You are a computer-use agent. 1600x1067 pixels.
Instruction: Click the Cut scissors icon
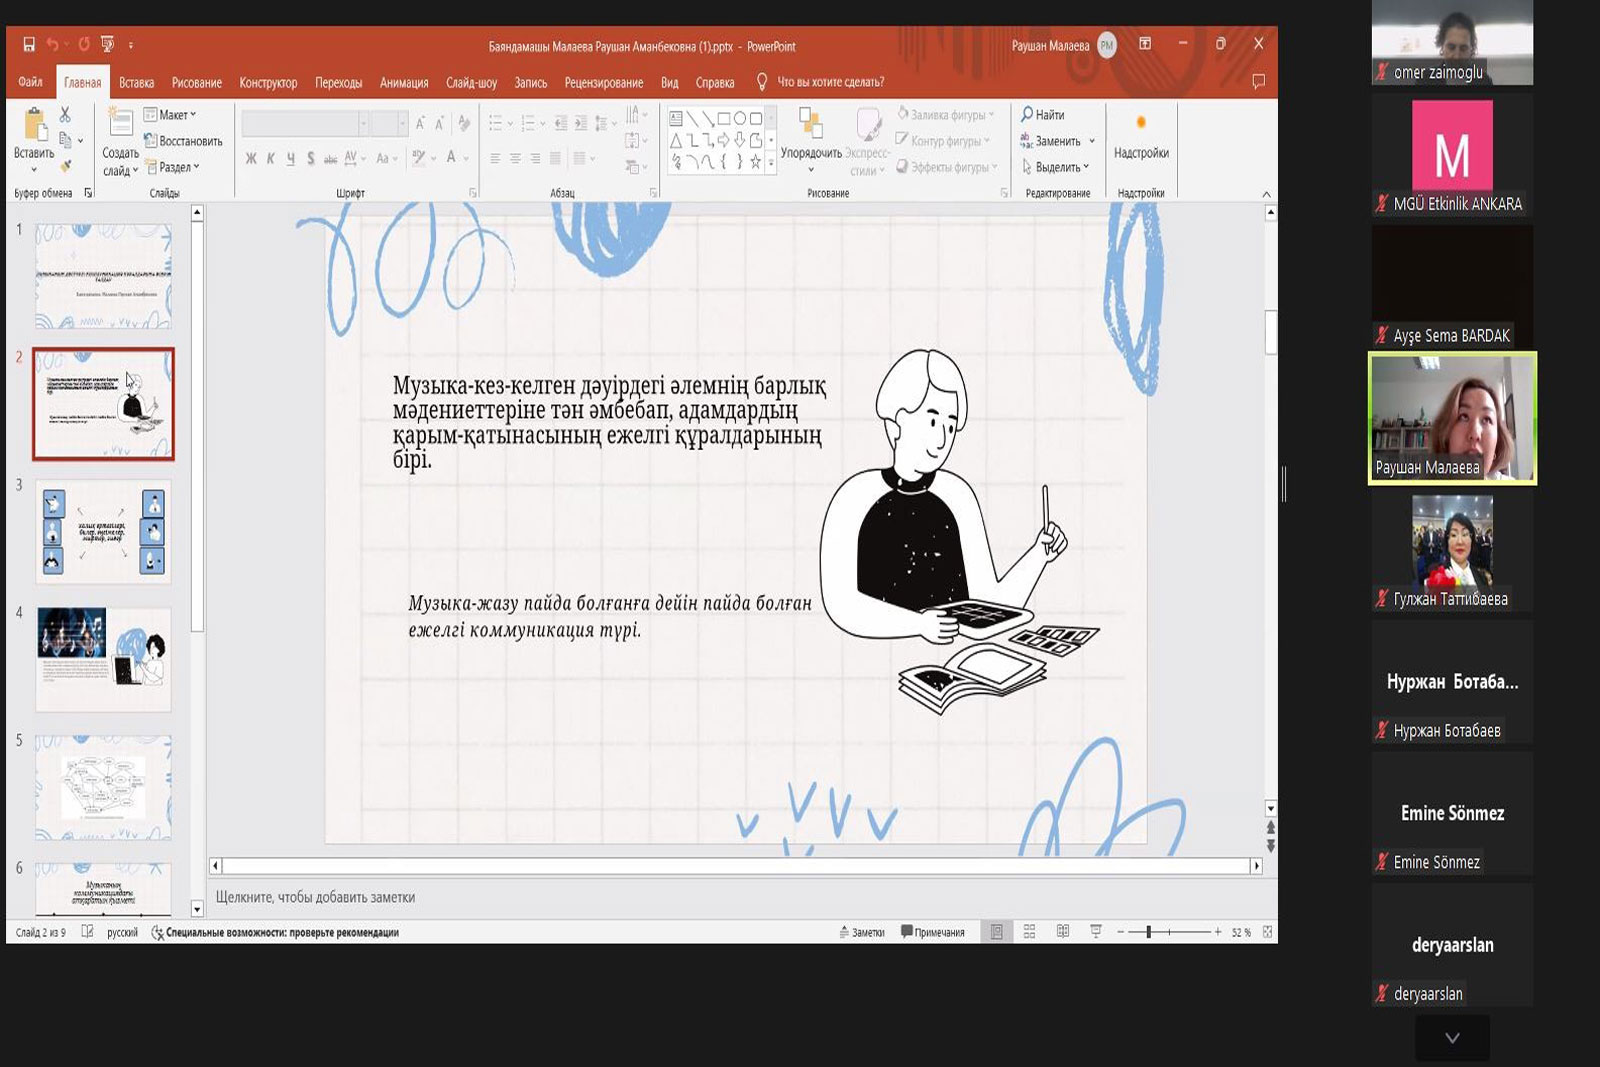65,115
